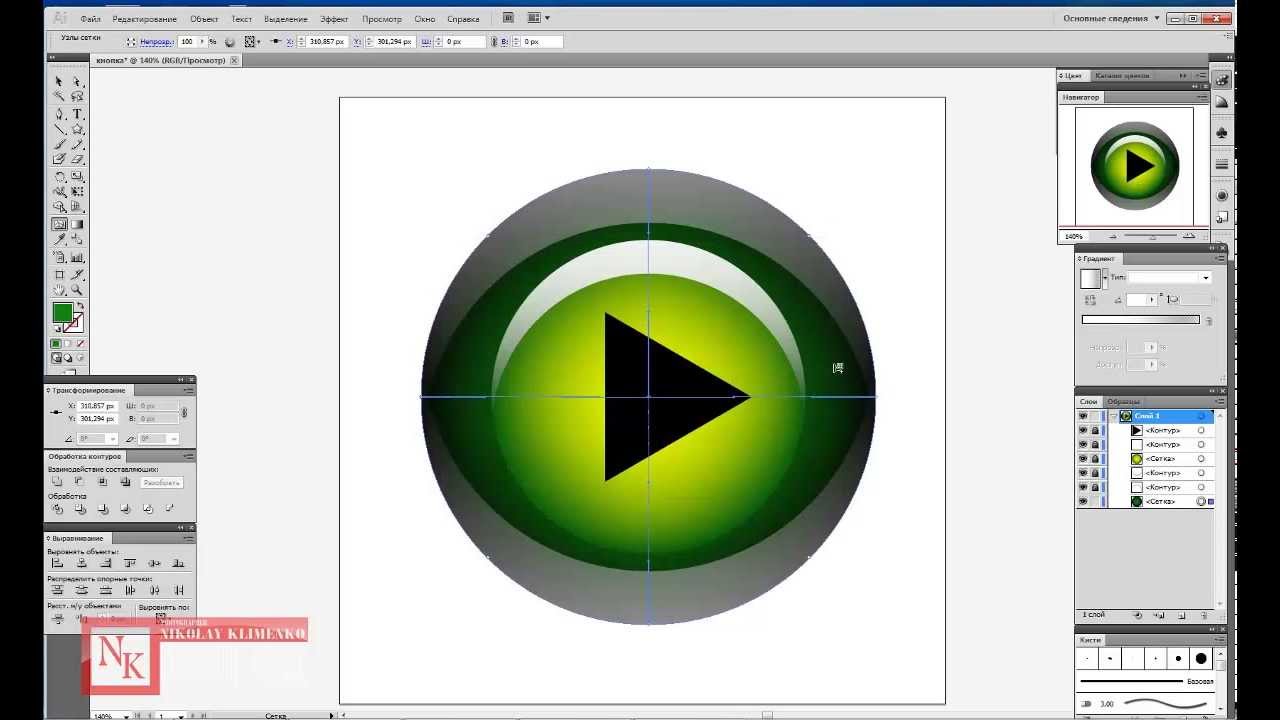The width and height of the screenshot is (1280, 720).
Task: Open the Объект menu
Action: pyautogui.click(x=204, y=19)
